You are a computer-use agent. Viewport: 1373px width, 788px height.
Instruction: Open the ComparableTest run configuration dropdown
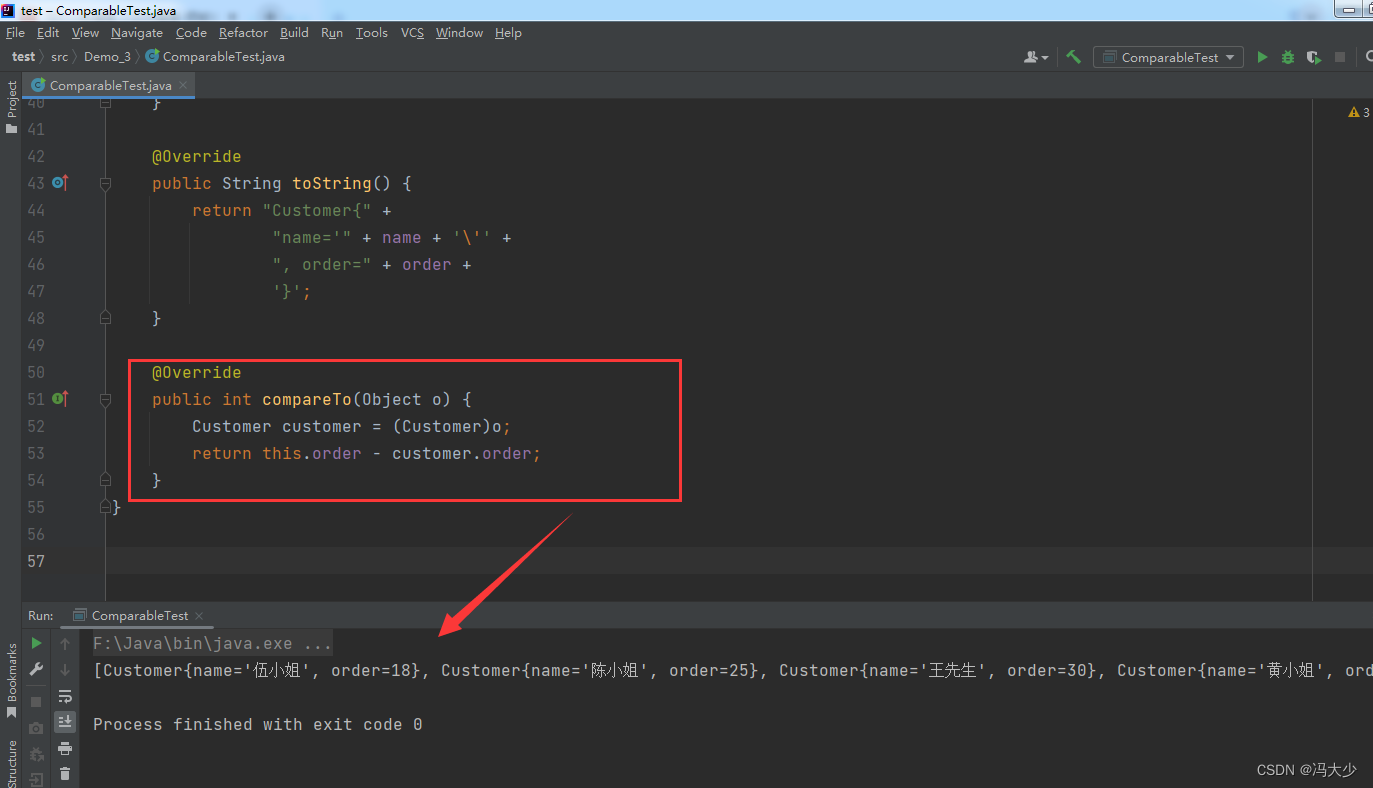1168,57
